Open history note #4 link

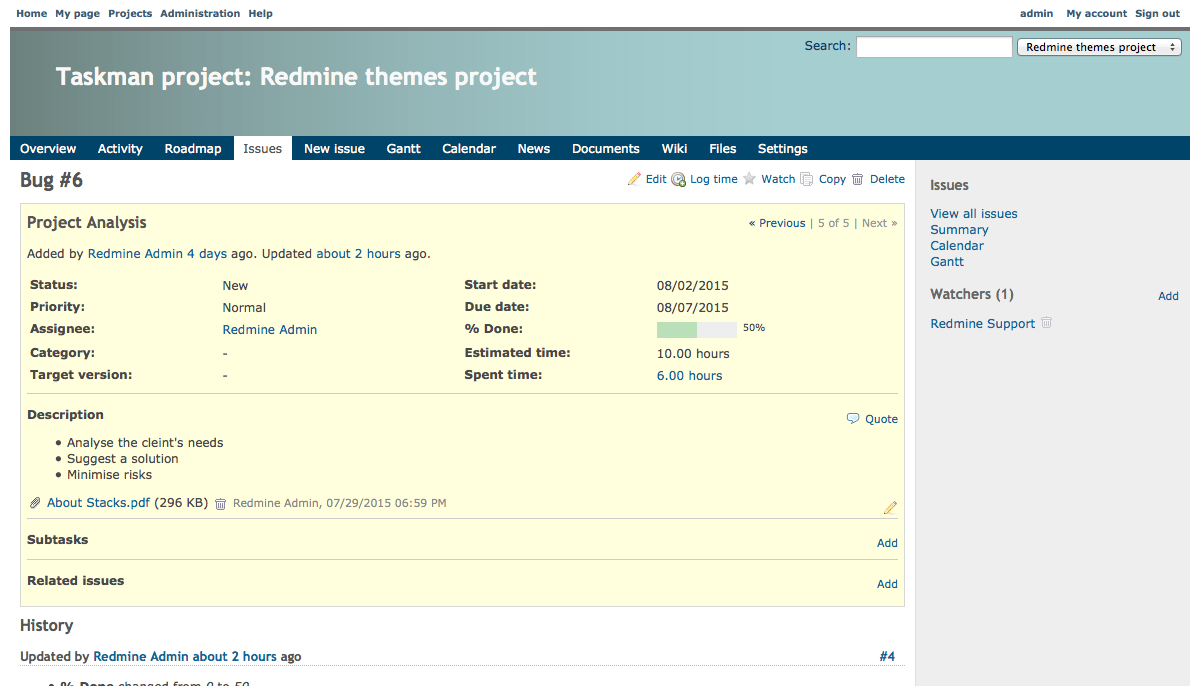(x=887, y=657)
